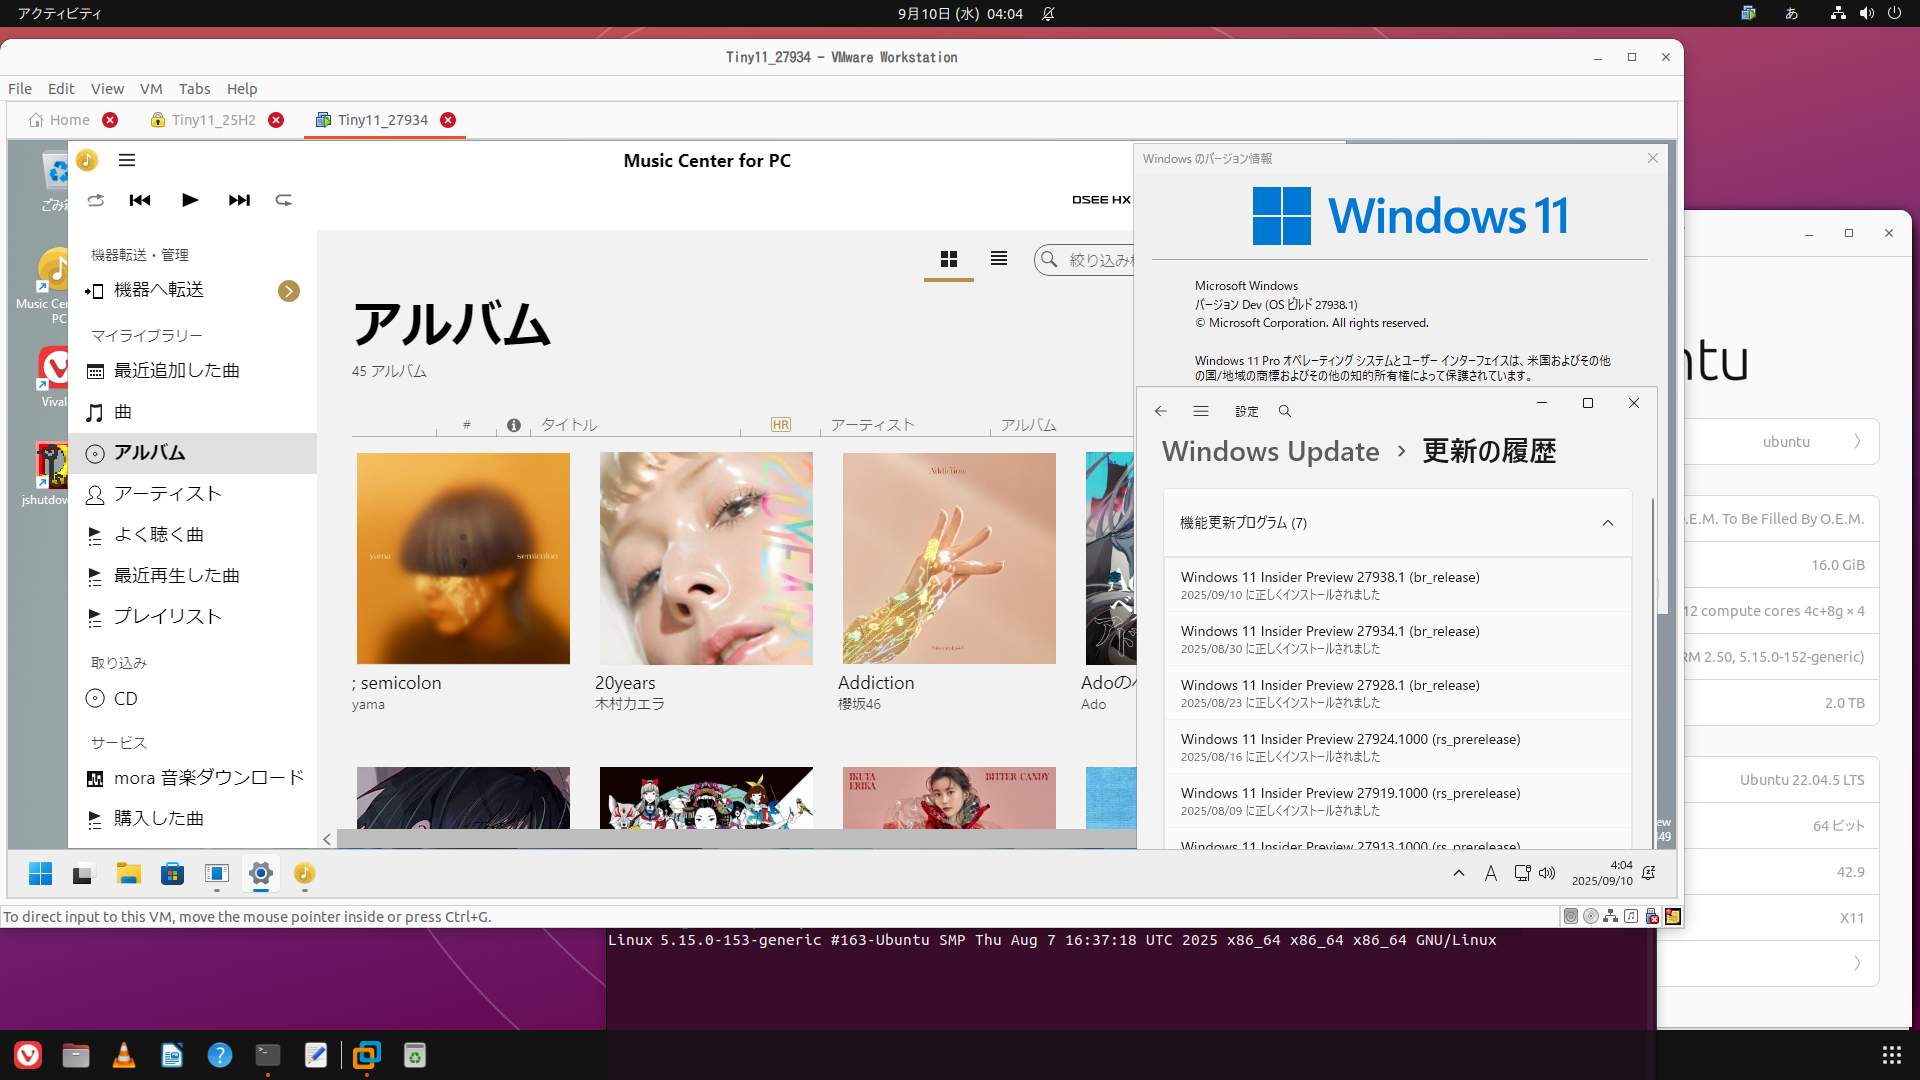Image resolution: width=1920 pixels, height=1080 pixels.
Task: Sort albums by アーティスト column
Action: coord(872,425)
